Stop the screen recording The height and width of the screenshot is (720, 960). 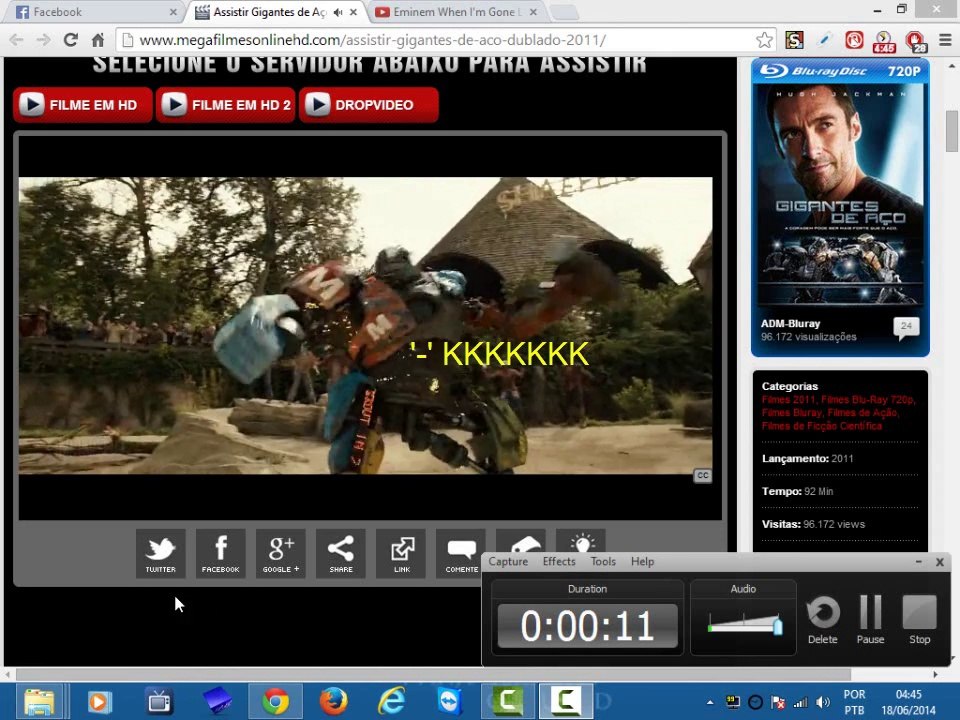click(919, 621)
